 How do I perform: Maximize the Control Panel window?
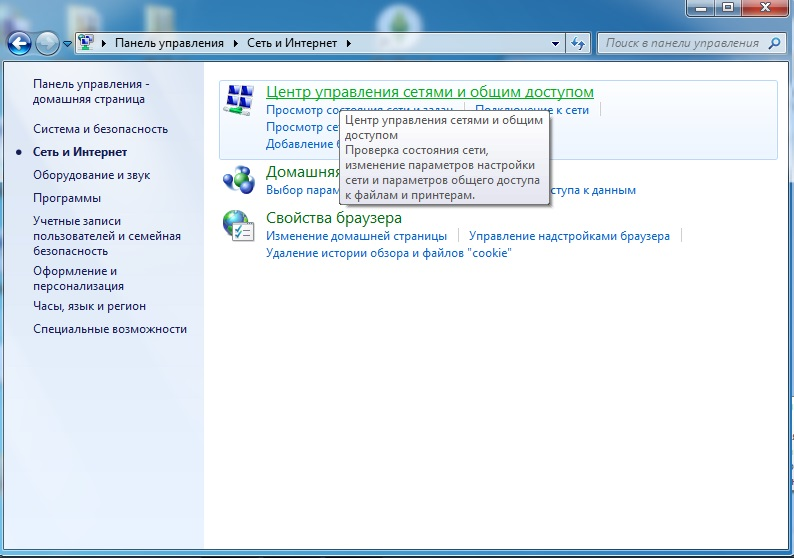(728, 8)
